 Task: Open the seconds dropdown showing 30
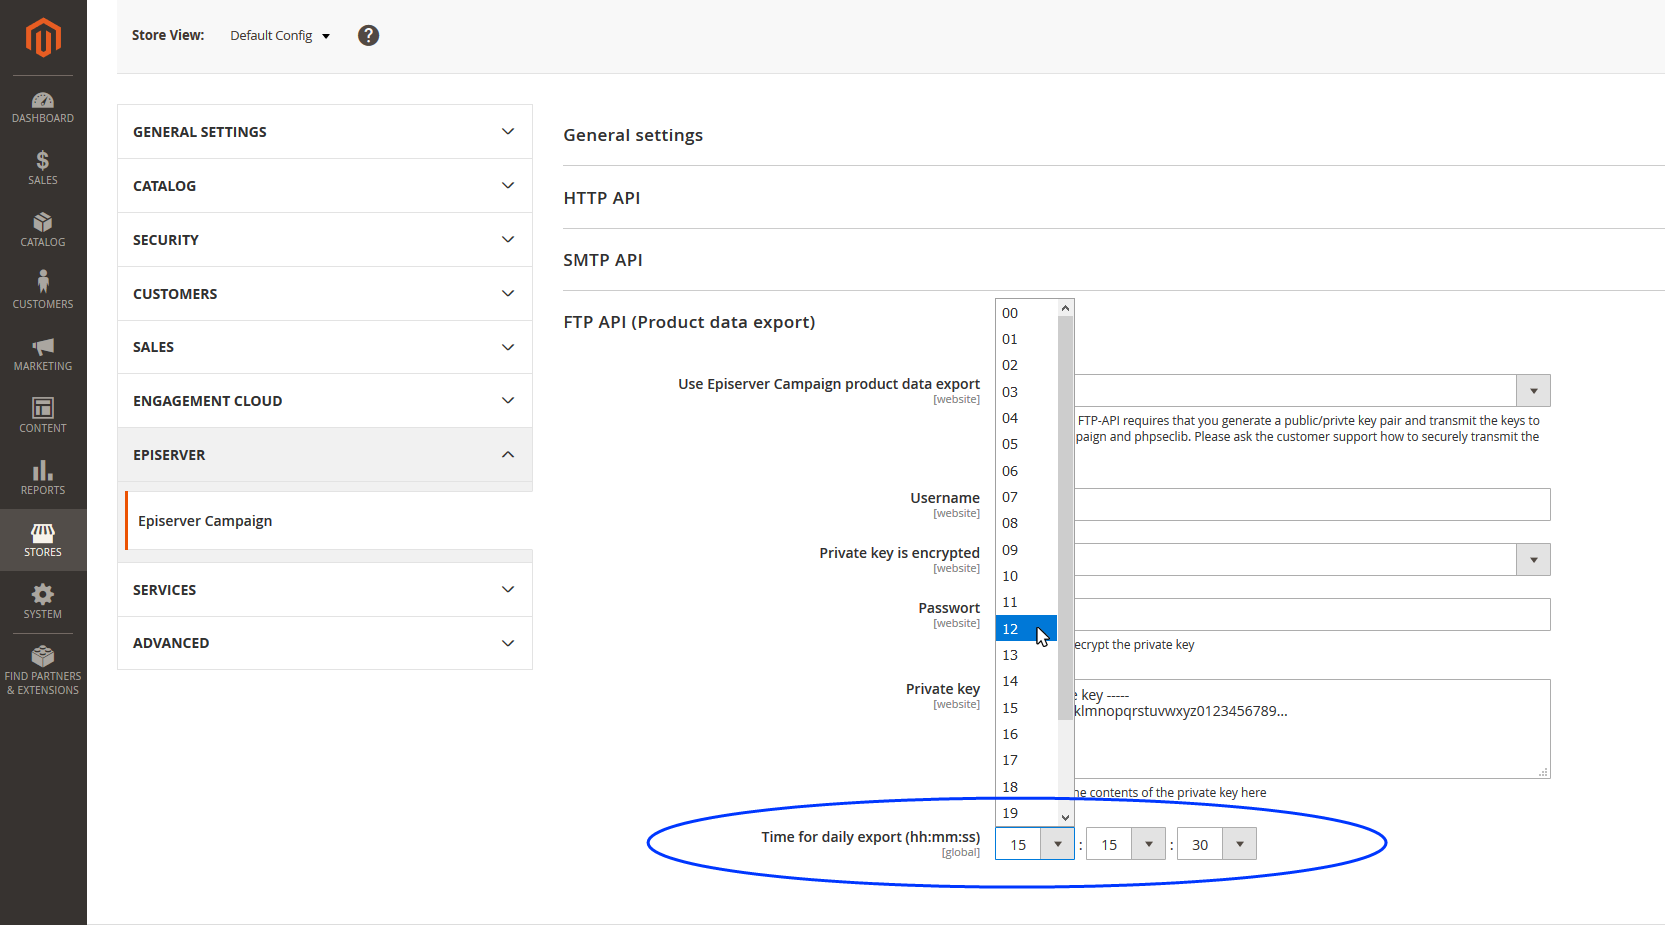coord(1216,844)
